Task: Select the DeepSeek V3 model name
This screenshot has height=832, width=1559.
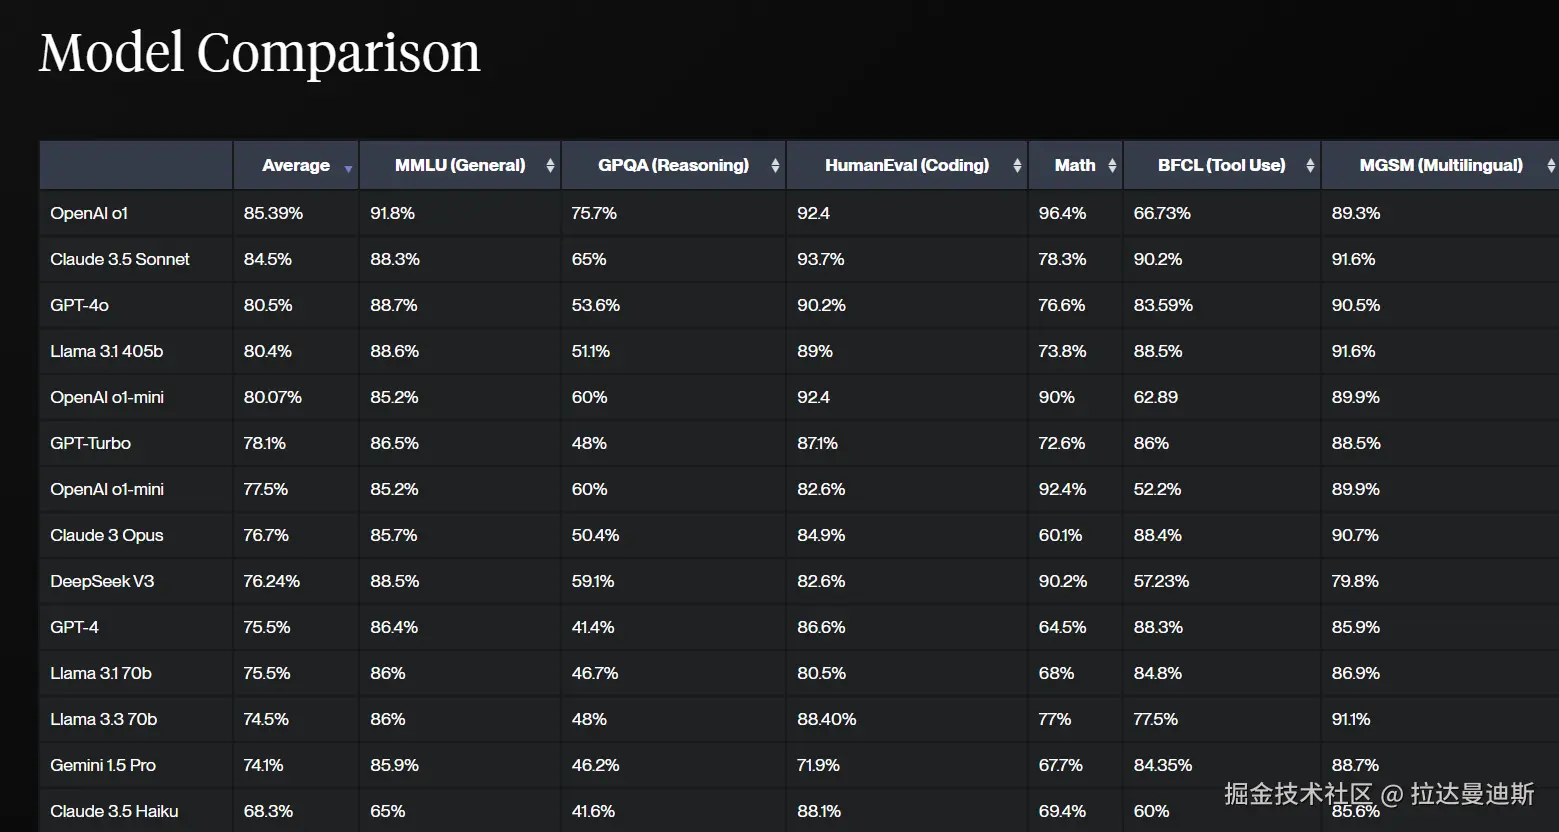Action: pyautogui.click(x=102, y=581)
